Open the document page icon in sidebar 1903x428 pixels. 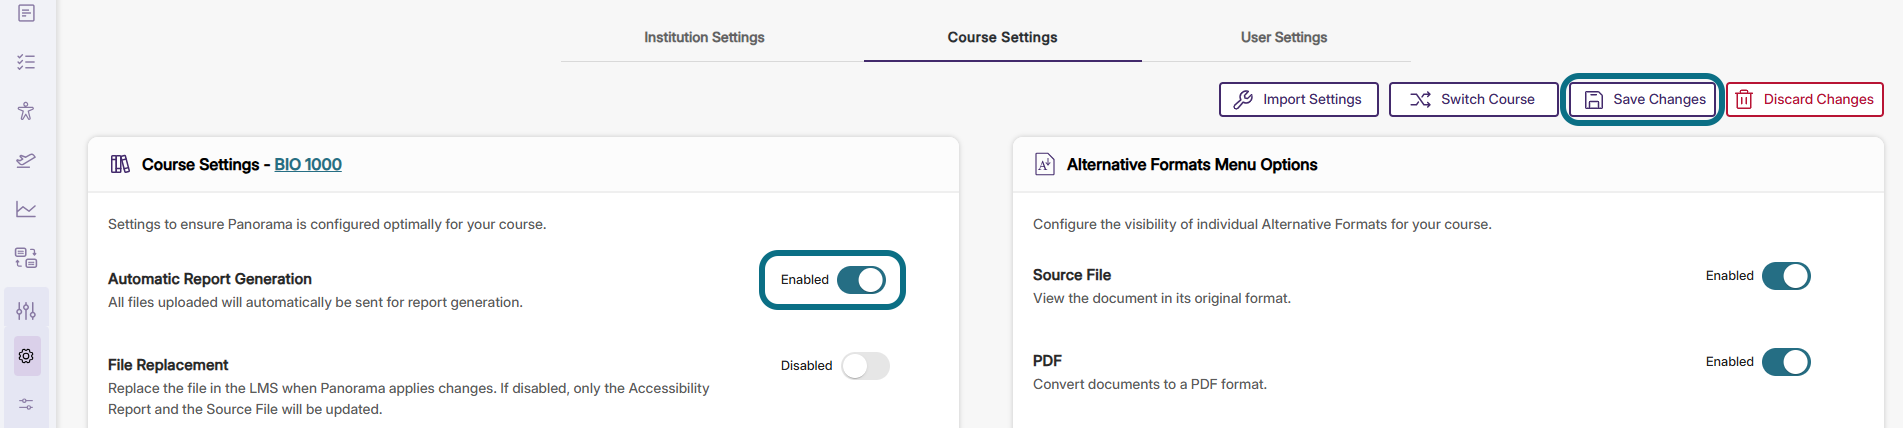pyautogui.click(x=27, y=13)
